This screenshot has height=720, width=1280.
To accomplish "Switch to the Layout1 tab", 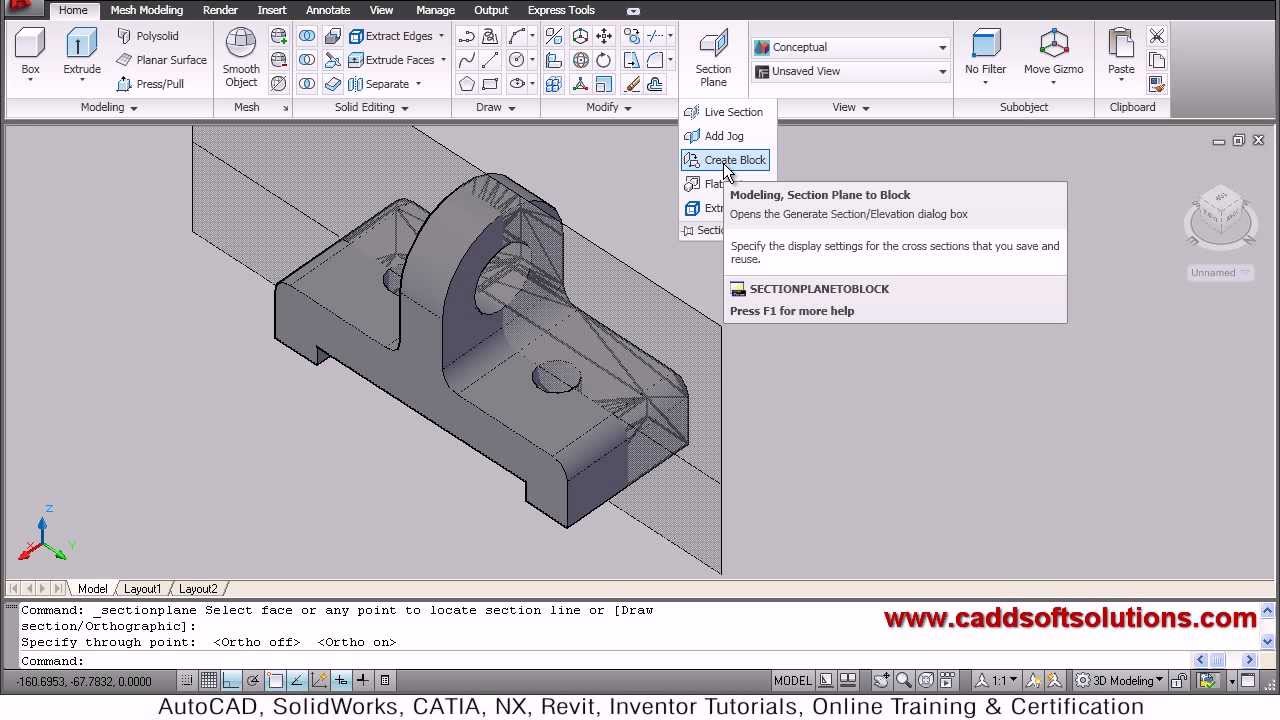I will point(143,589).
